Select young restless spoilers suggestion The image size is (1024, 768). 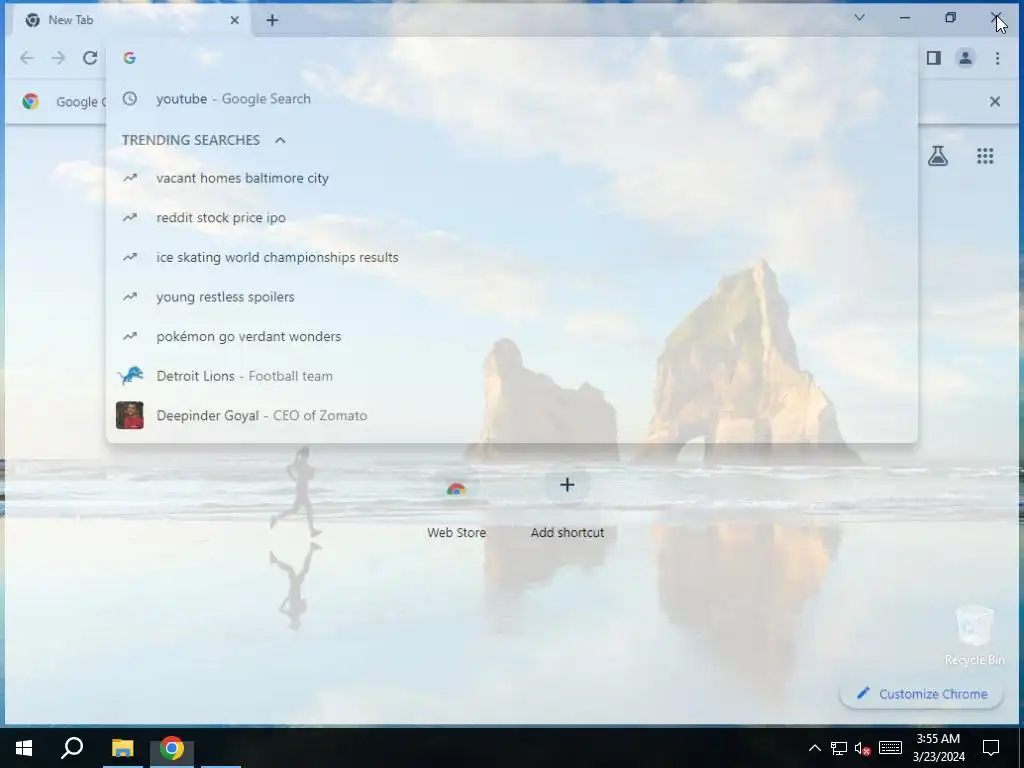[511, 296]
